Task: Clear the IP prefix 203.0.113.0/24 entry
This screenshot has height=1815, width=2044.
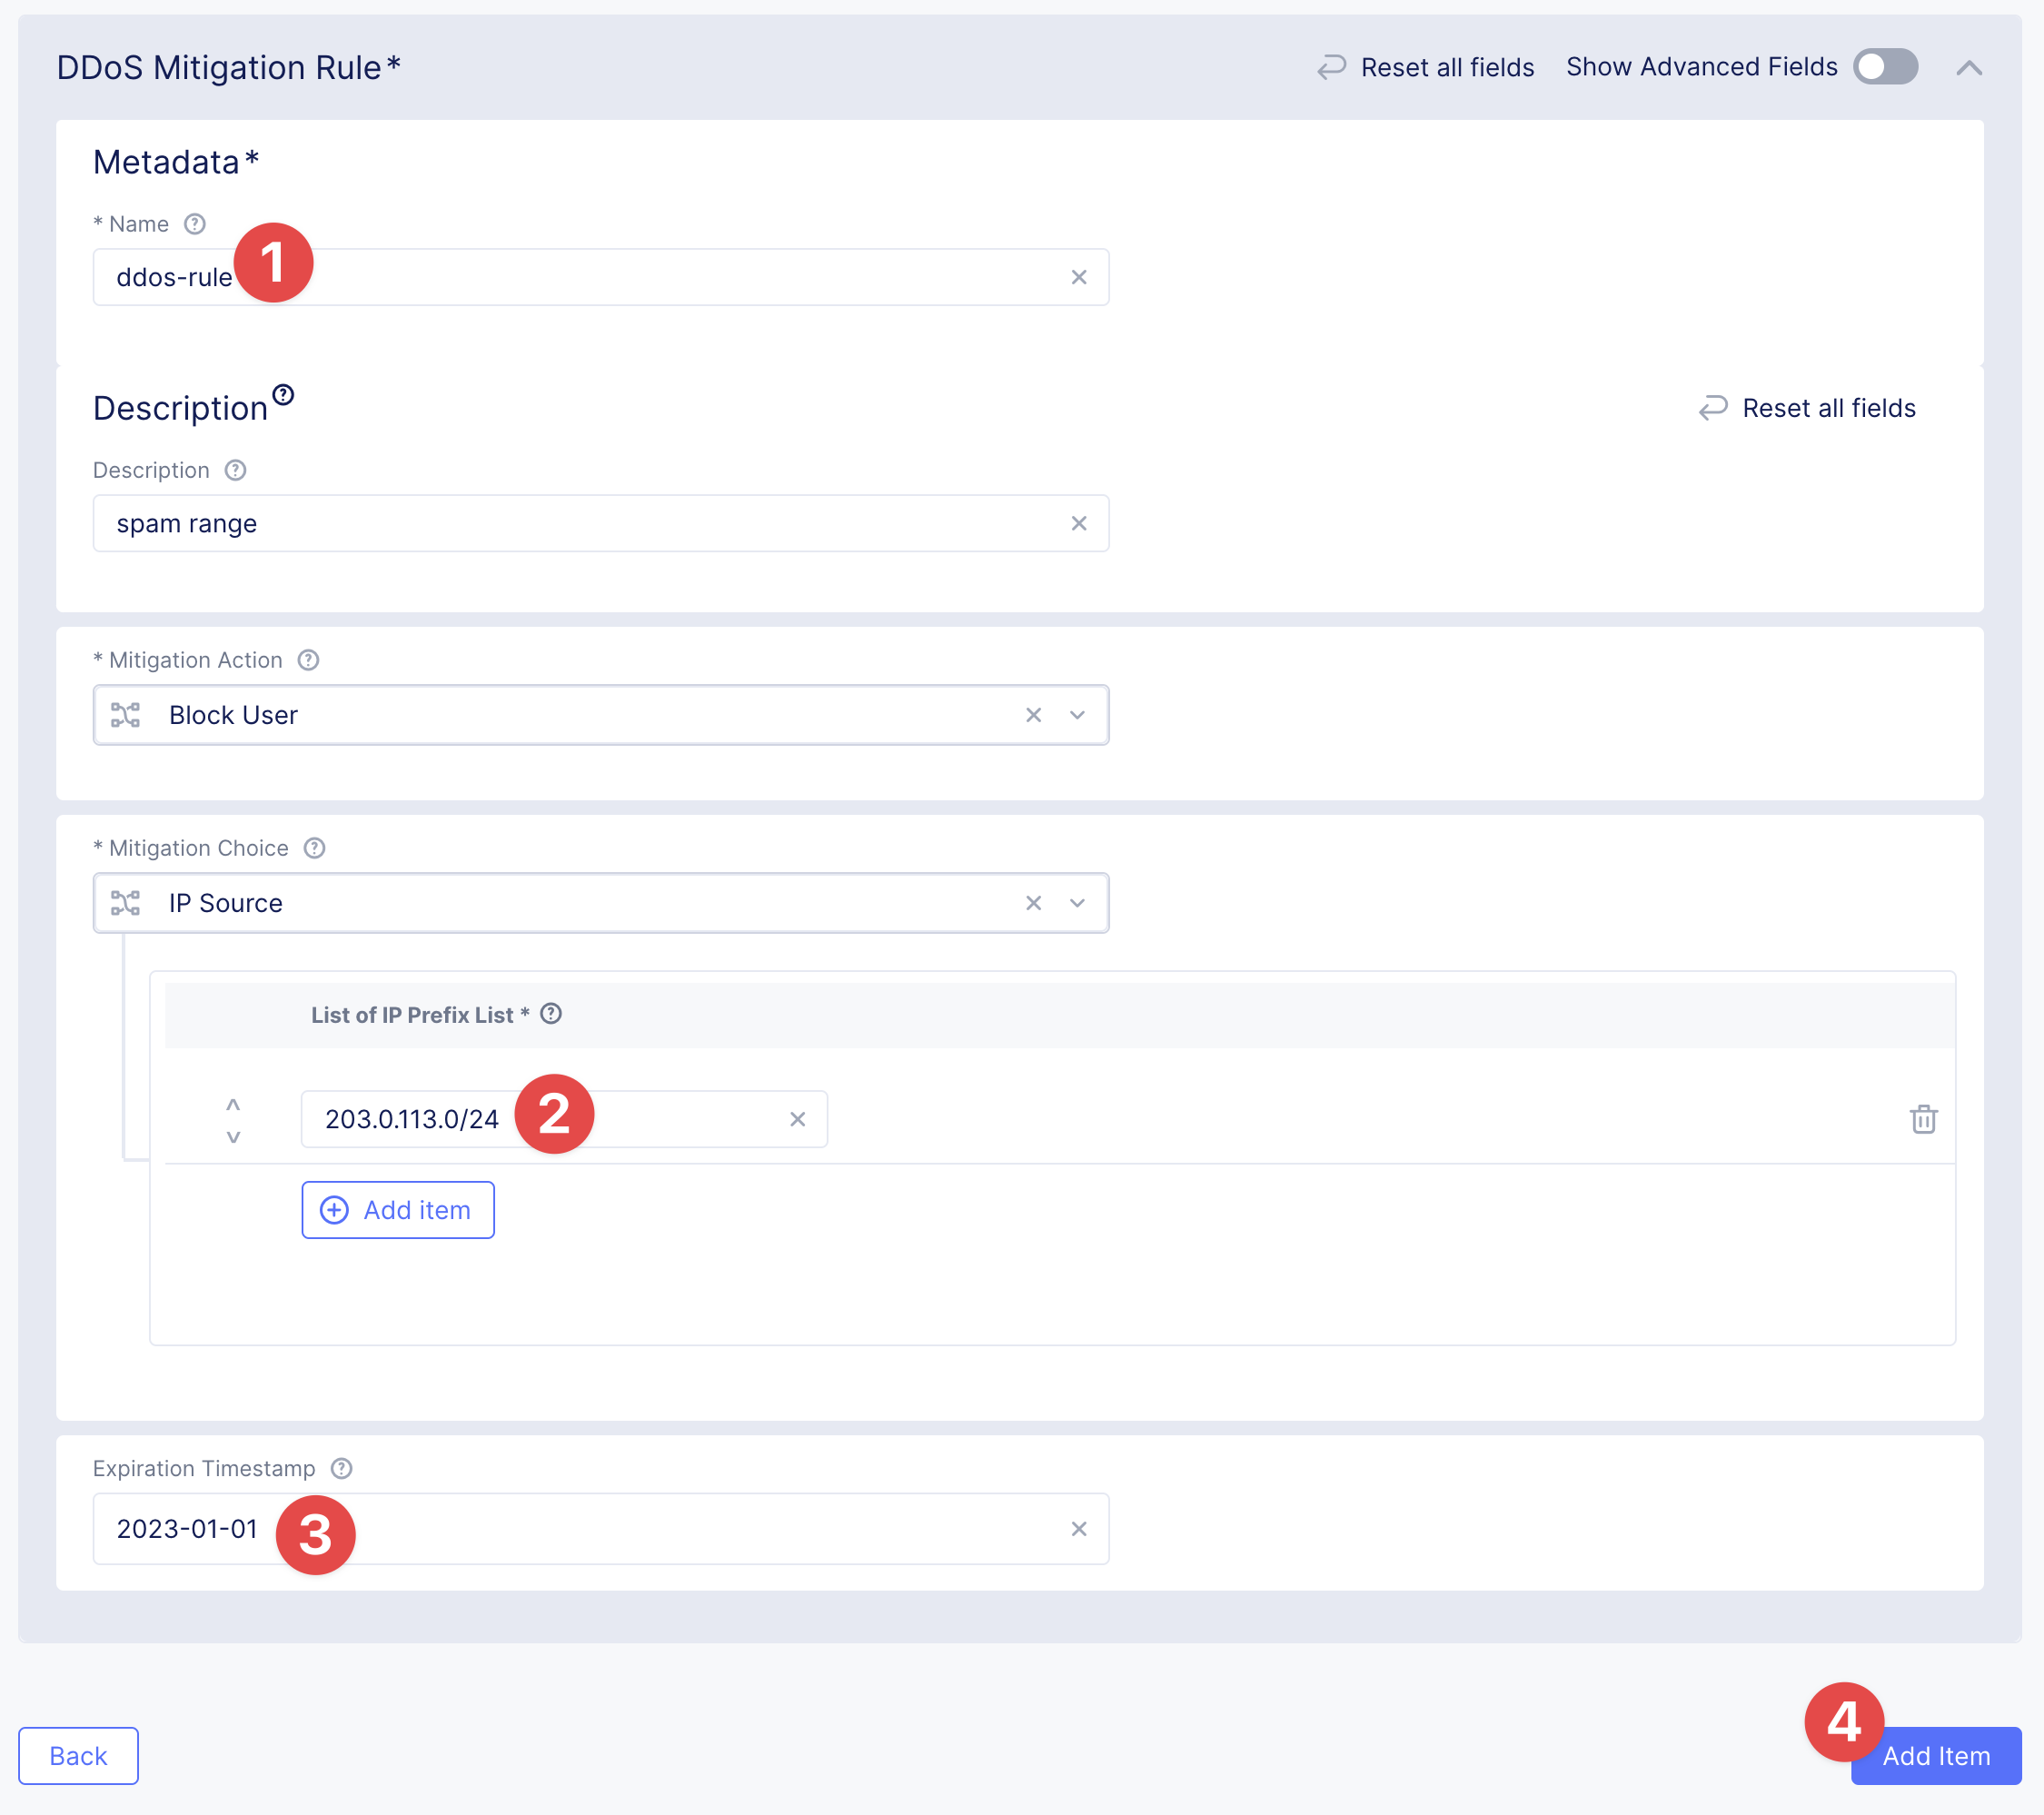Action: (797, 1119)
